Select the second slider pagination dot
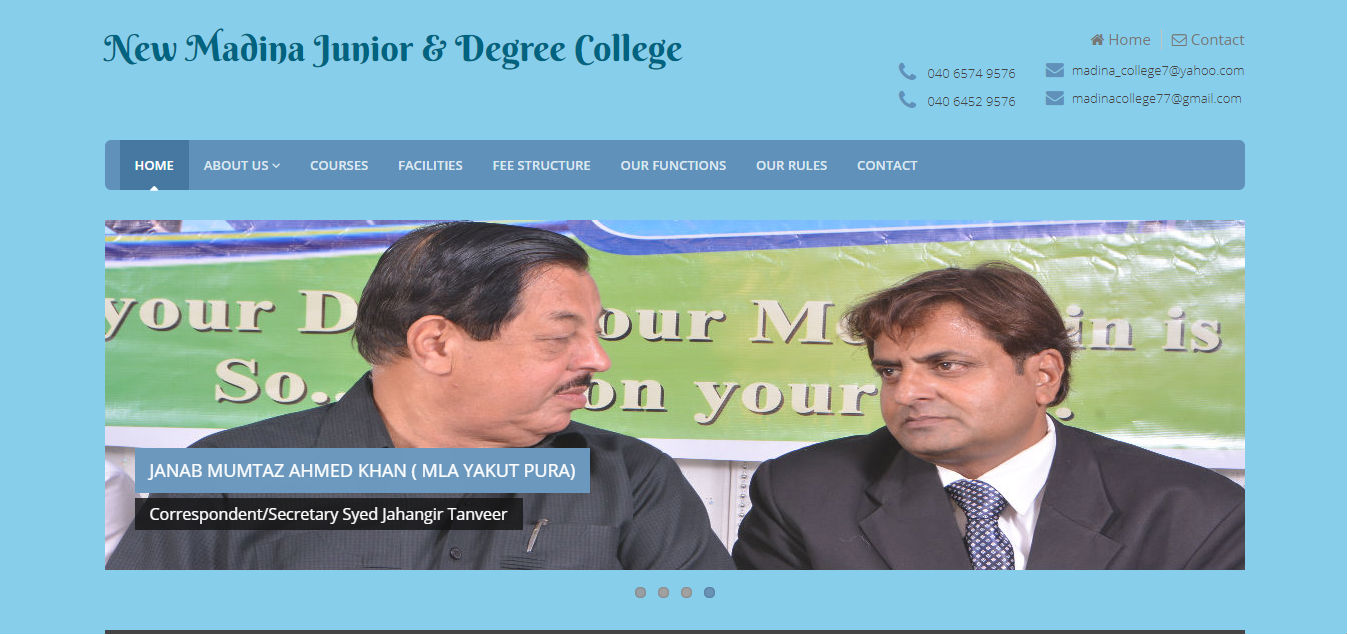Image resolution: width=1347 pixels, height=634 pixels. [663, 592]
